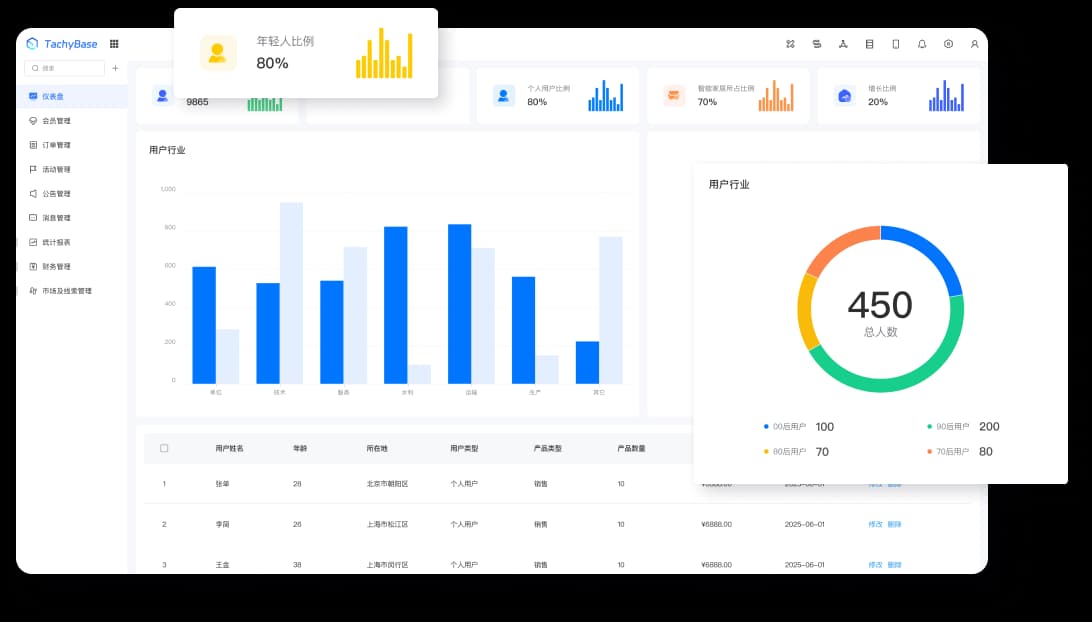Toggle the 00后用户 legend item

(x=790, y=427)
